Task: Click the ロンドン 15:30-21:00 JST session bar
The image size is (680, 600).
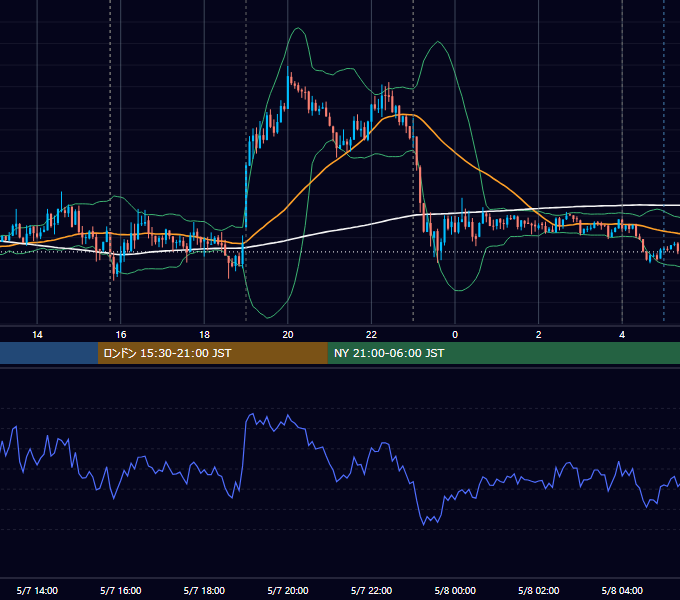Action: click(212, 353)
